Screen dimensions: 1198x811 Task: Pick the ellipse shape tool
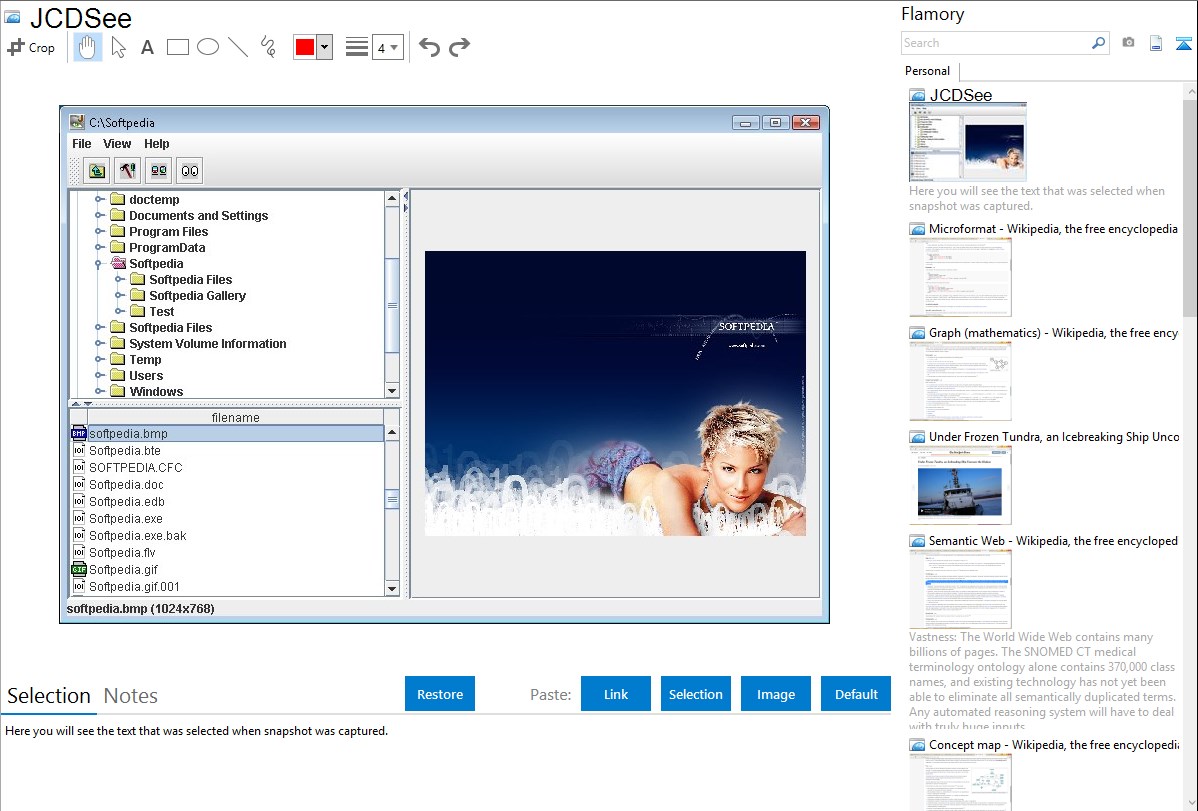(208, 47)
